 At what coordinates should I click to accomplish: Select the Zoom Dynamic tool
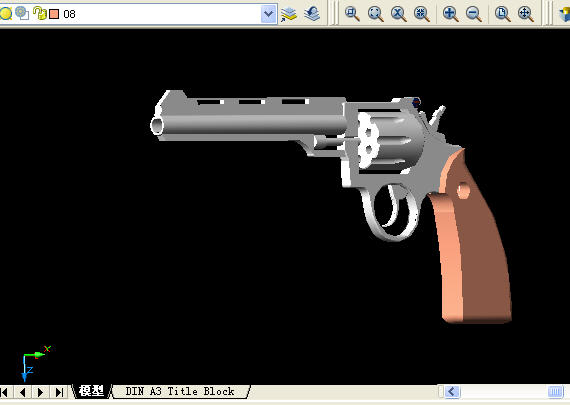click(375, 14)
